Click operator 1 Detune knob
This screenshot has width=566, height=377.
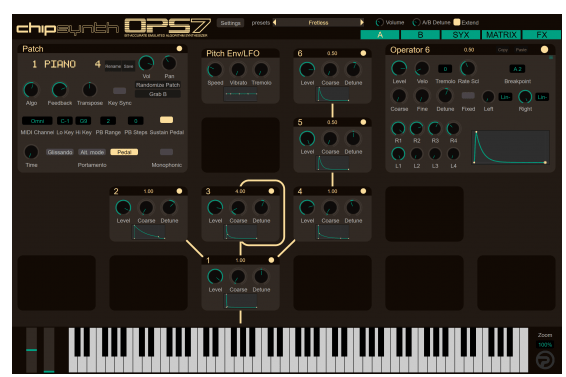(x=261, y=277)
